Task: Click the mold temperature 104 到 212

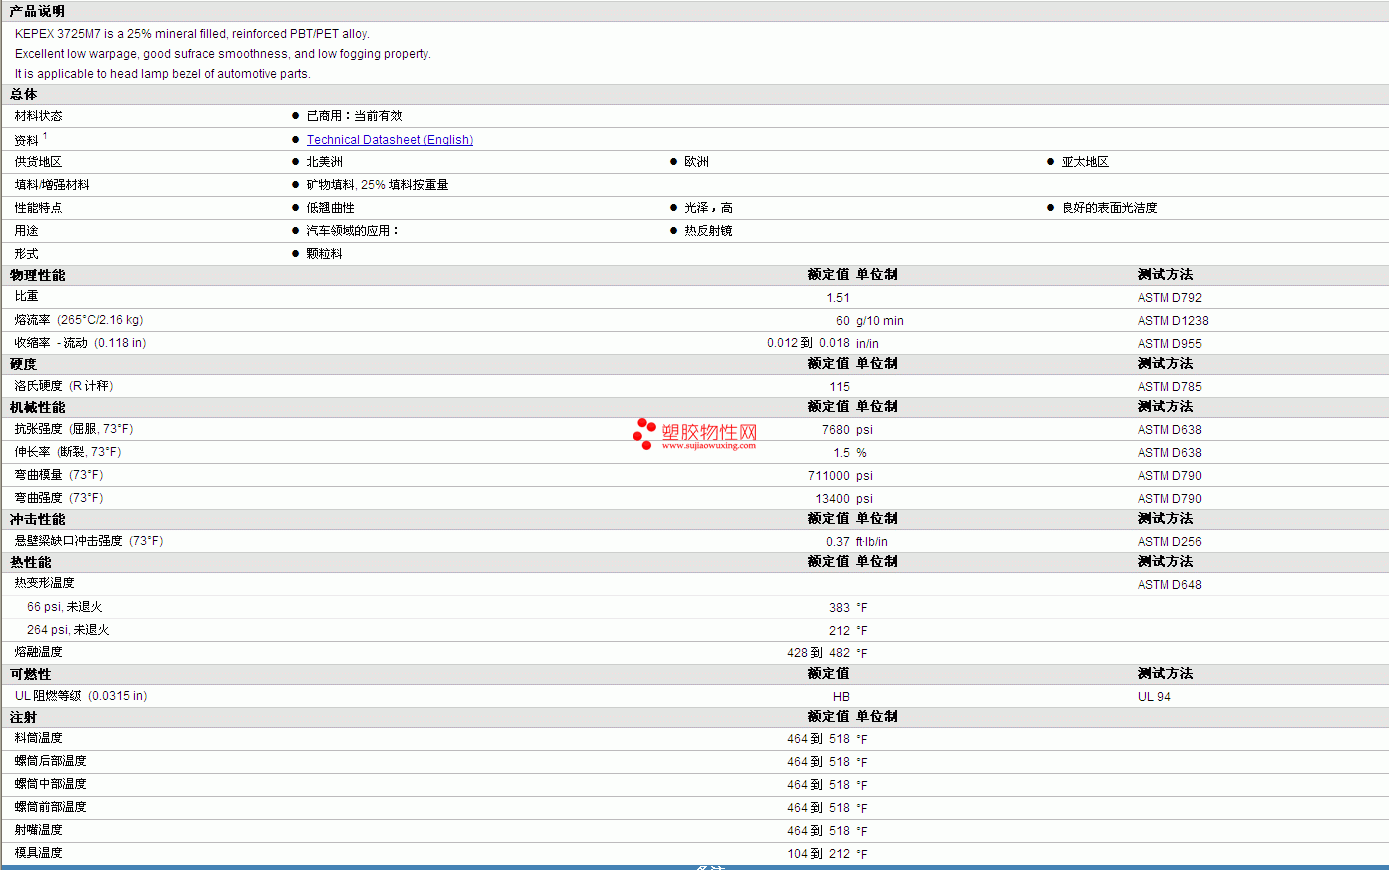Action: (818, 854)
